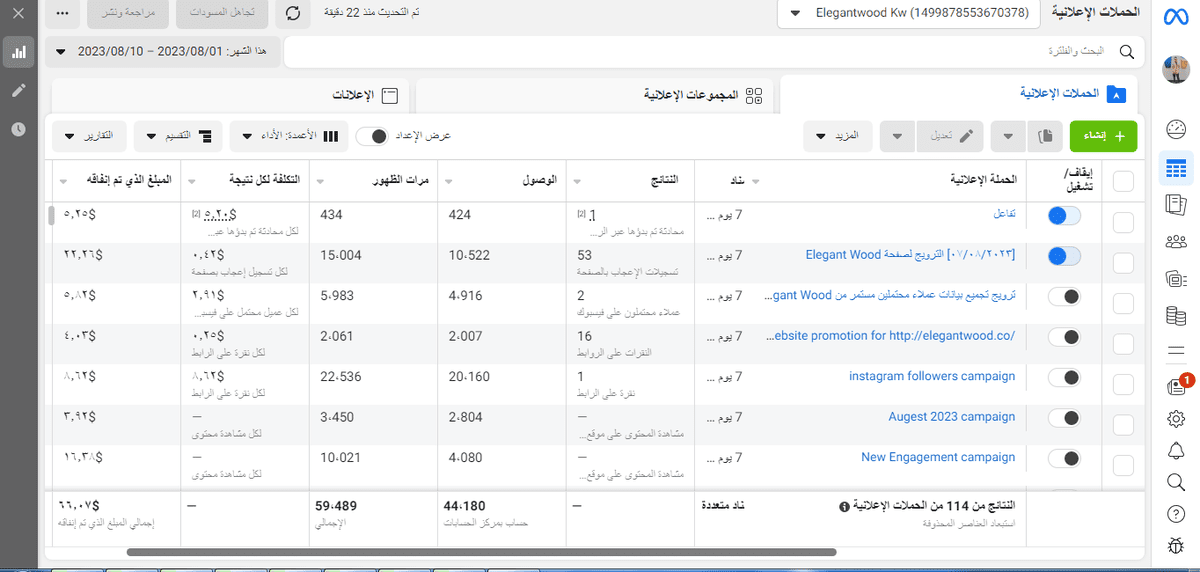Open the notifications bell icon
Image resolution: width=1200 pixels, height=572 pixels.
click(x=1175, y=450)
